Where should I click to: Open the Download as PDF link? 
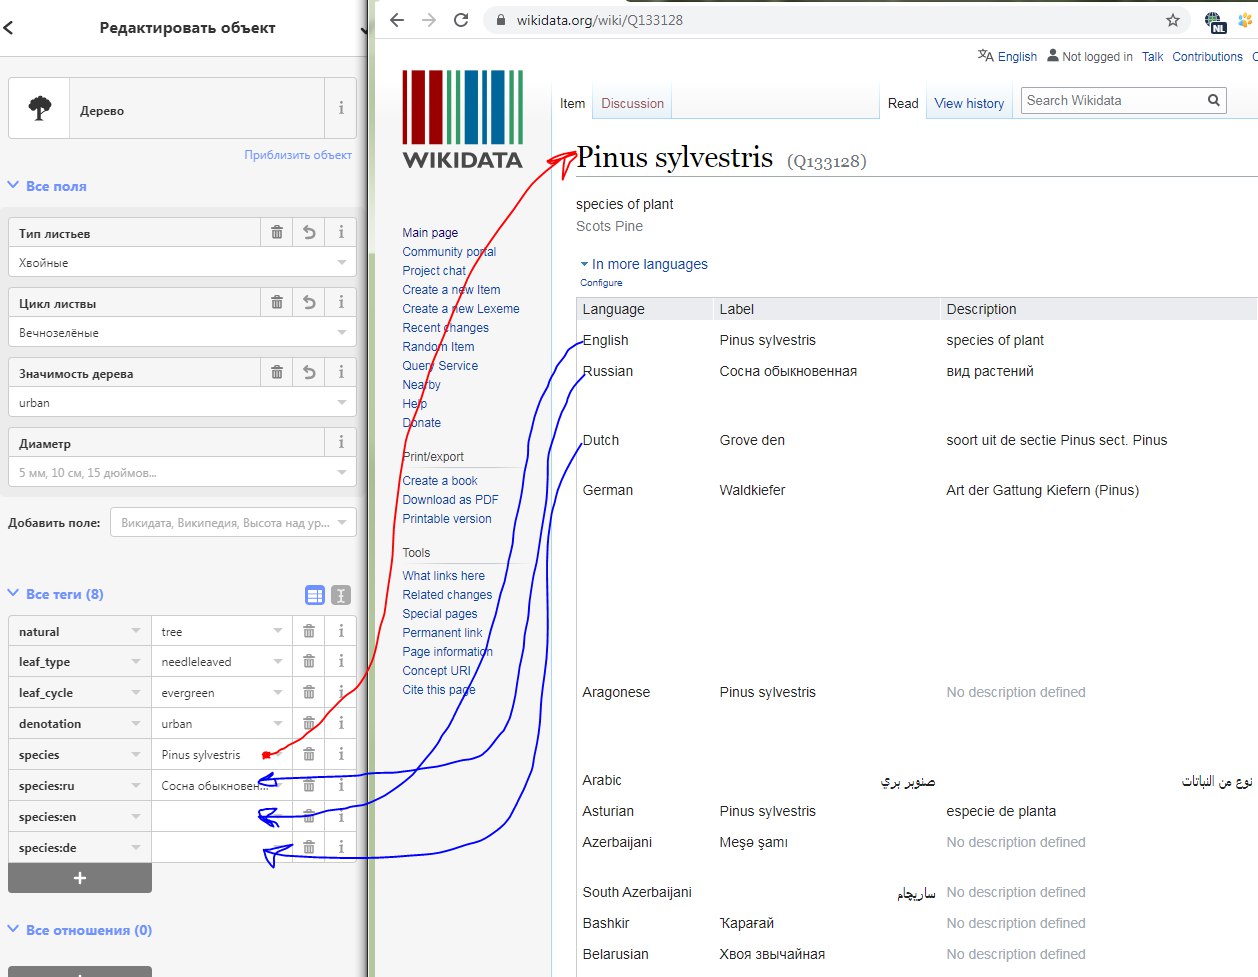pyautogui.click(x=450, y=500)
